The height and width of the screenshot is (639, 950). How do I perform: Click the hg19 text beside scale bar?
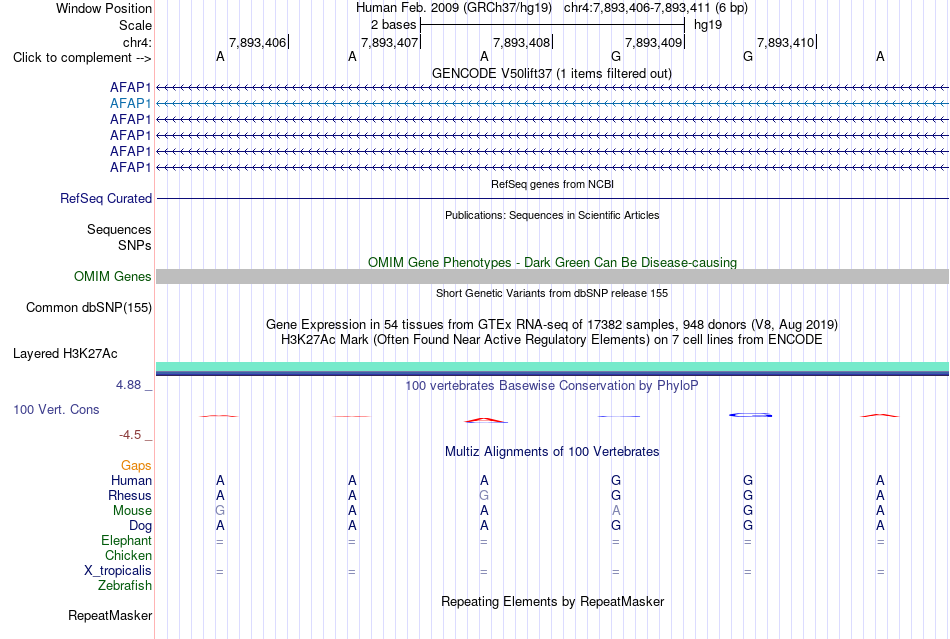pyautogui.click(x=708, y=25)
